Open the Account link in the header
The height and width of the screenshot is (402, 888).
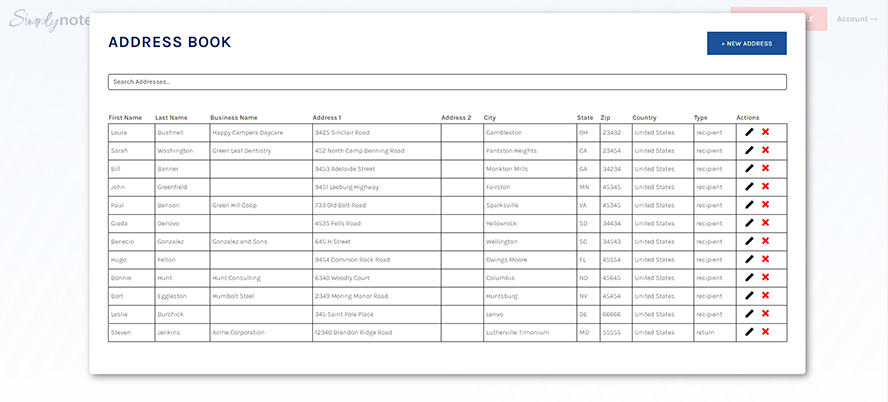856,19
